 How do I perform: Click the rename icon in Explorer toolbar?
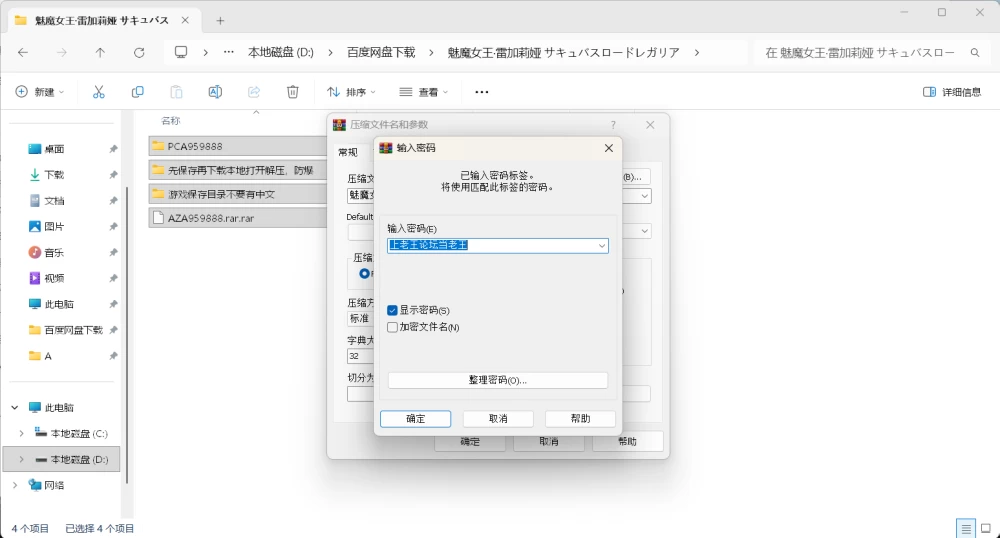click(215, 92)
